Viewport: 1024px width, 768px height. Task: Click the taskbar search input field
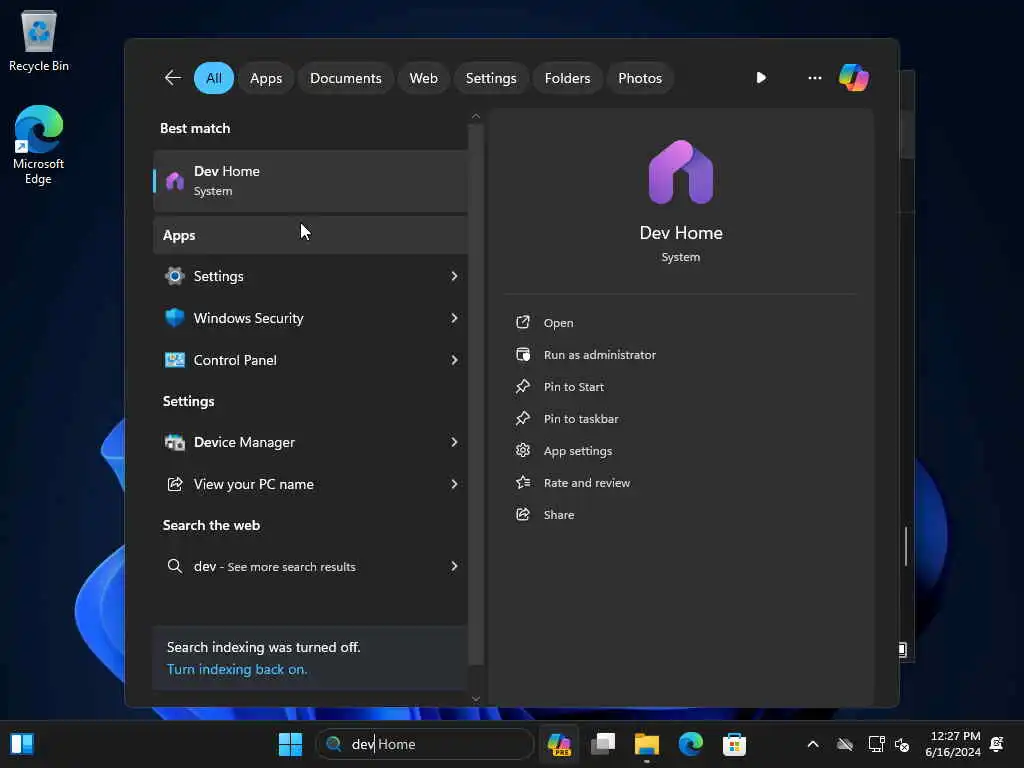click(x=426, y=744)
